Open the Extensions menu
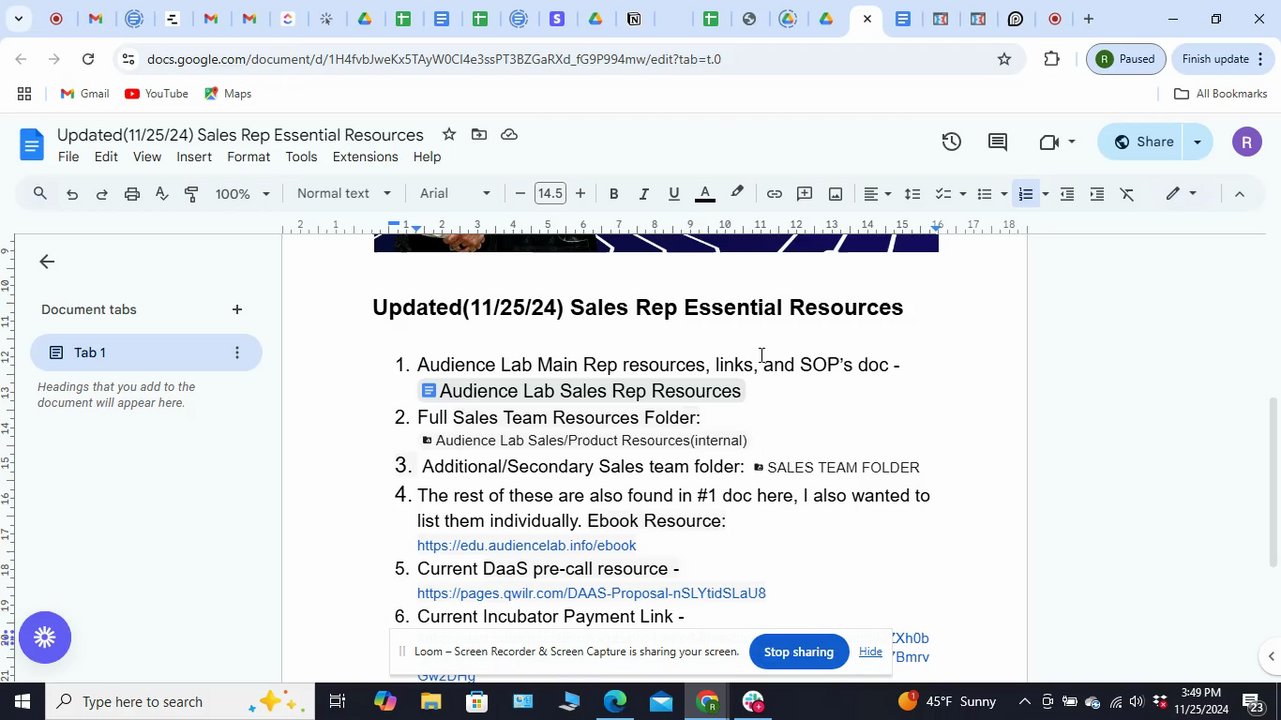The width and height of the screenshot is (1281, 720). (x=365, y=157)
